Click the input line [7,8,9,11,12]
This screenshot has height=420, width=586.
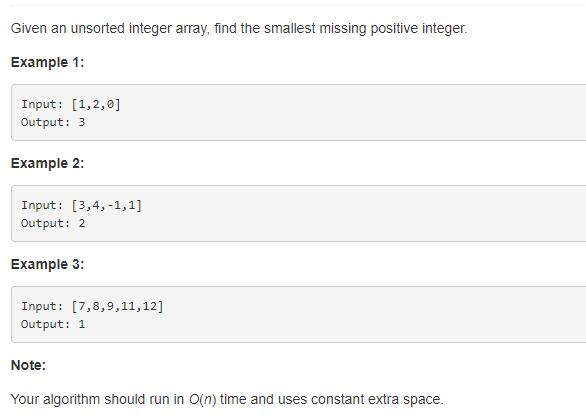click(x=92, y=306)
